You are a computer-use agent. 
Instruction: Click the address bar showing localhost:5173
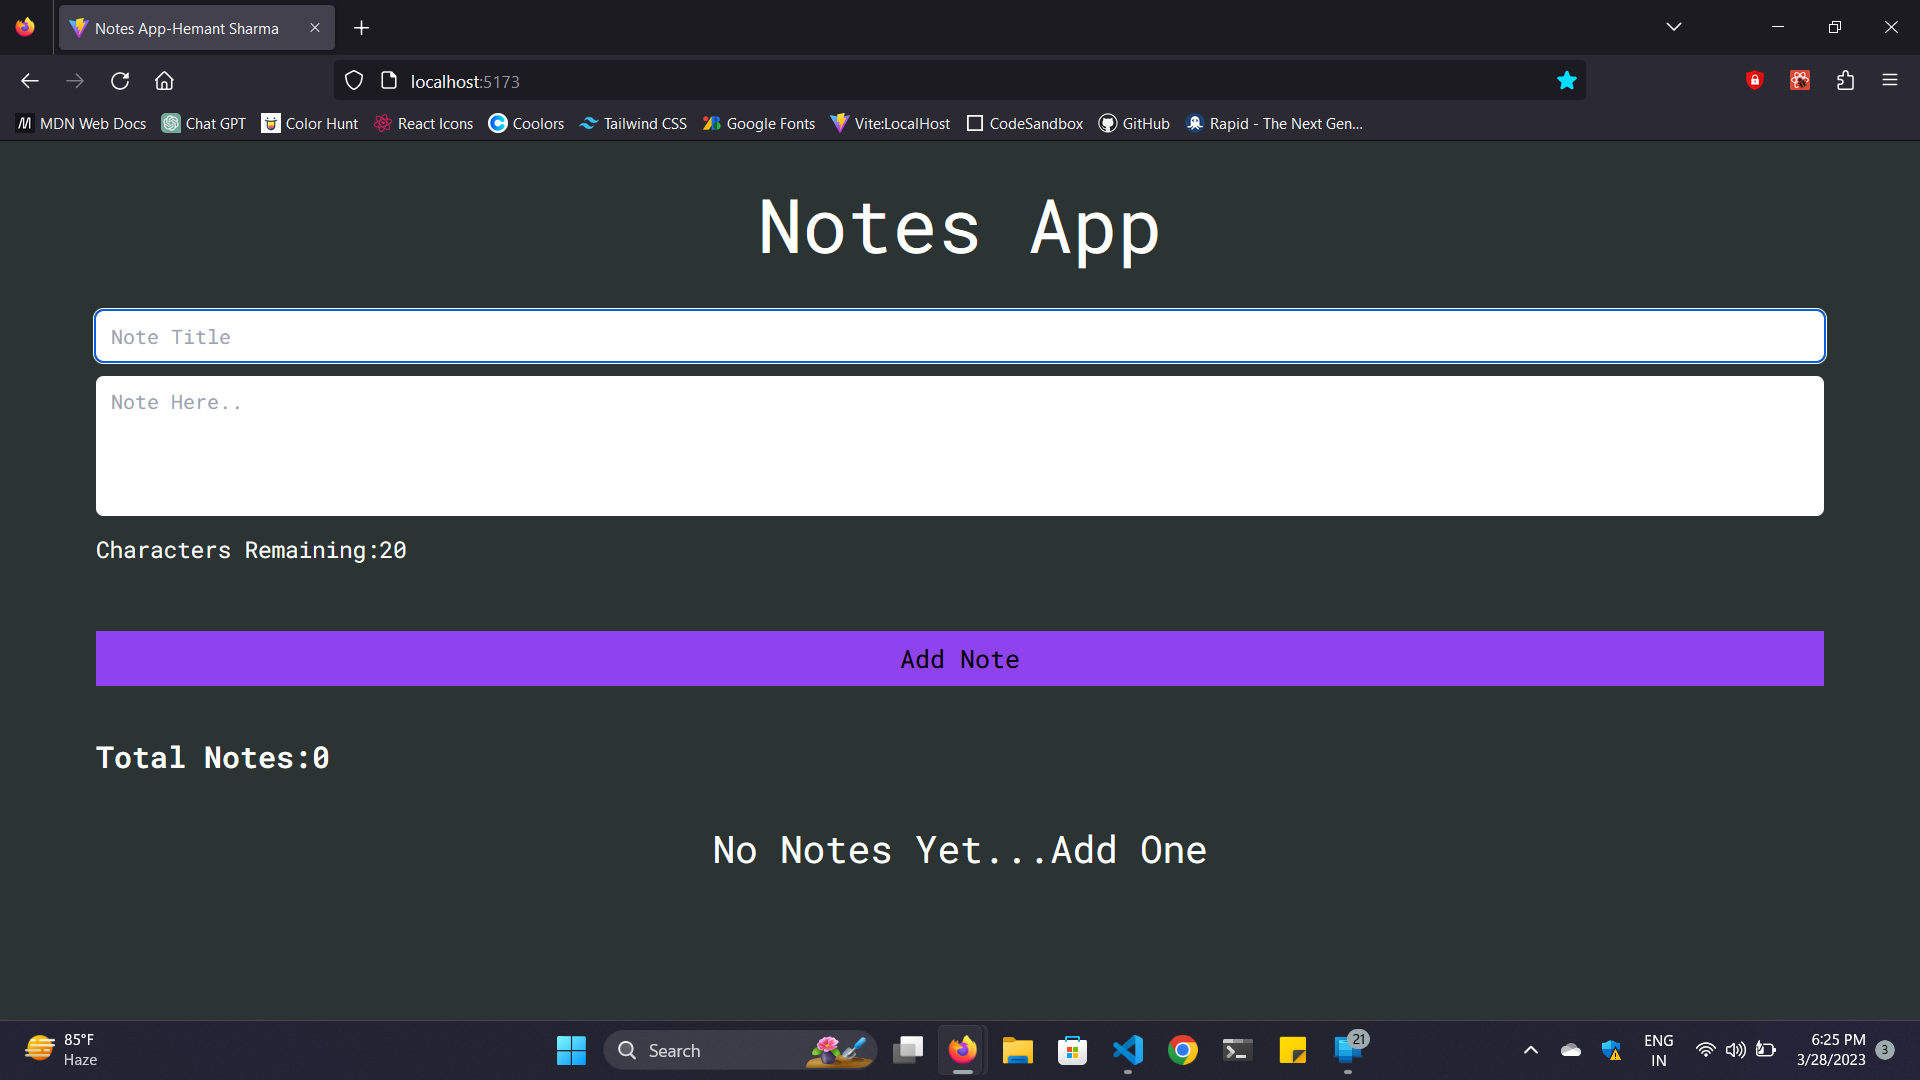[x=960, y=81]
